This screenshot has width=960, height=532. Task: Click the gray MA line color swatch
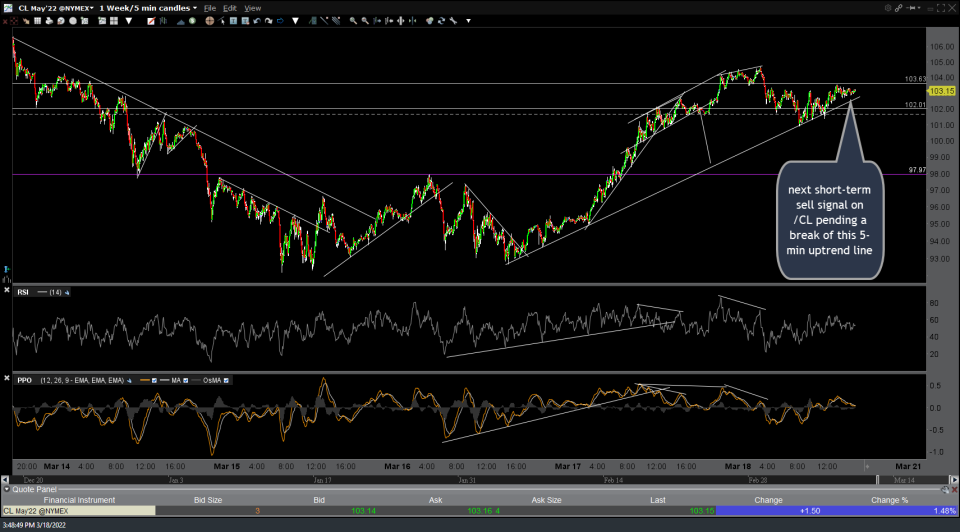click(164, 381)
